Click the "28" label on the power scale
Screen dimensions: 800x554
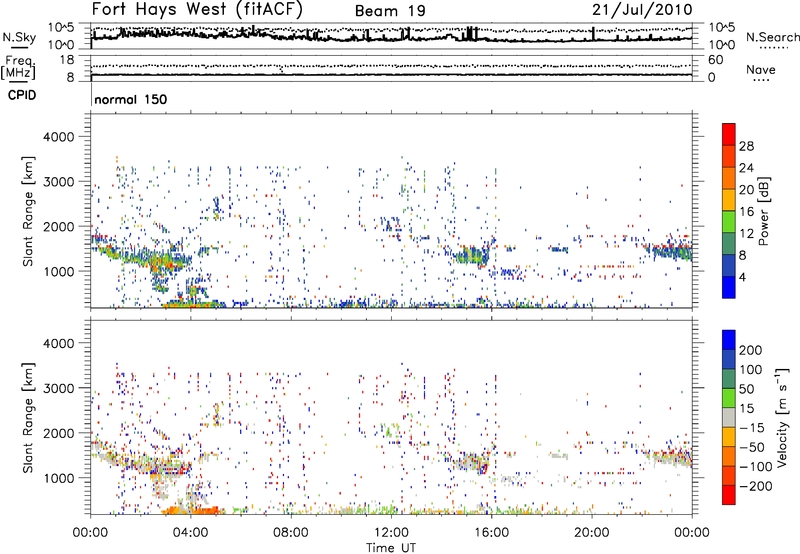pyautogui.click(x=746, y=146)
